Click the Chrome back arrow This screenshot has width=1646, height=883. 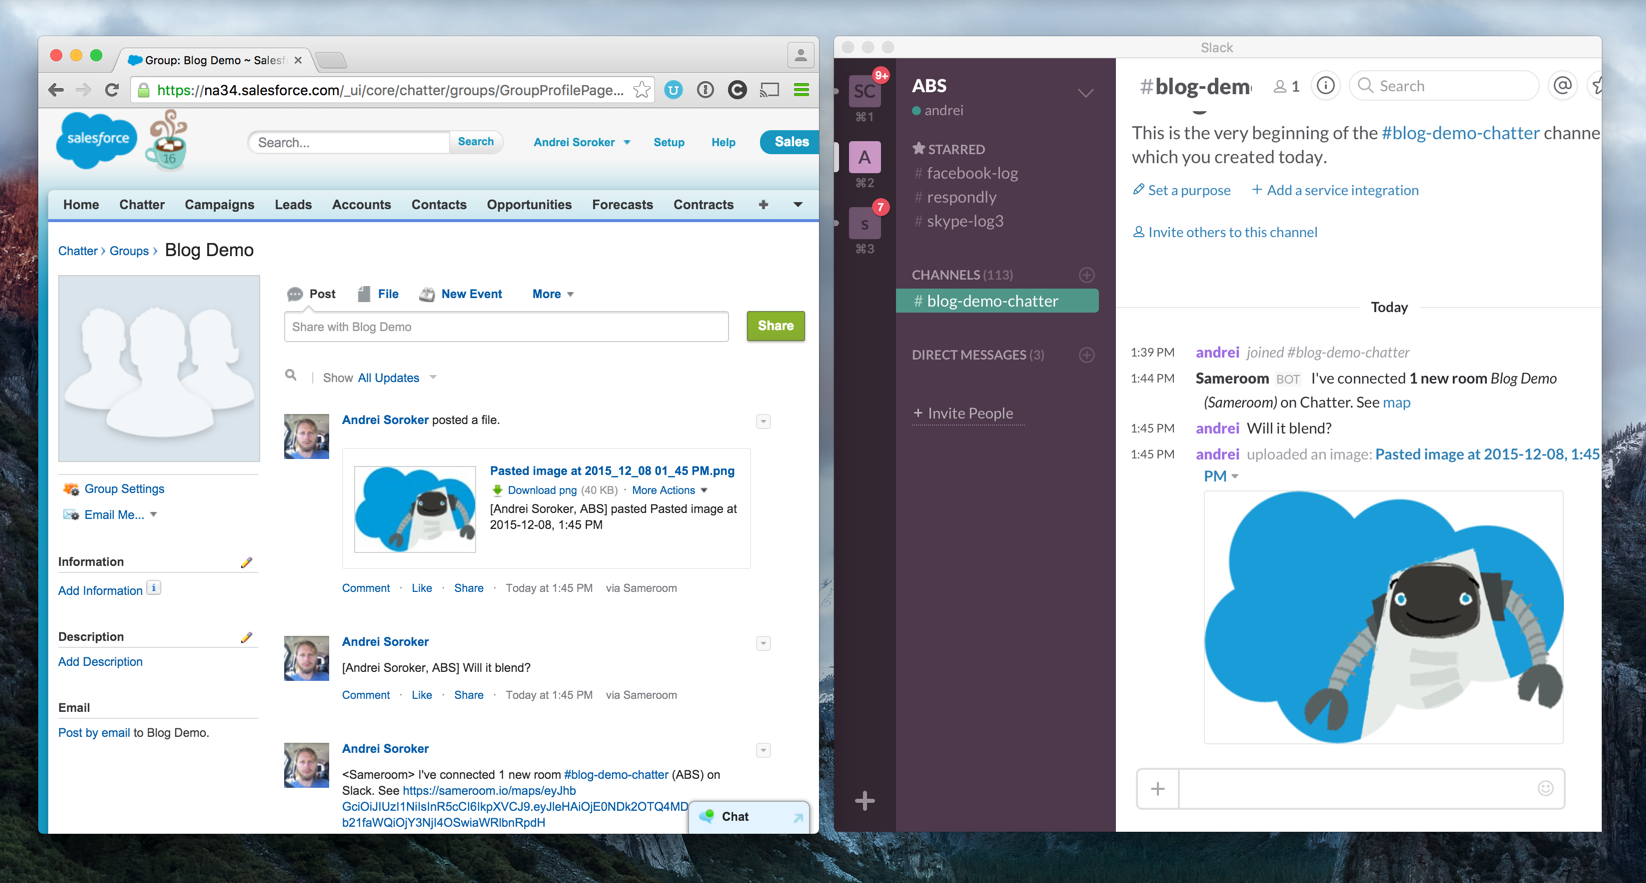tap(56, 90)
